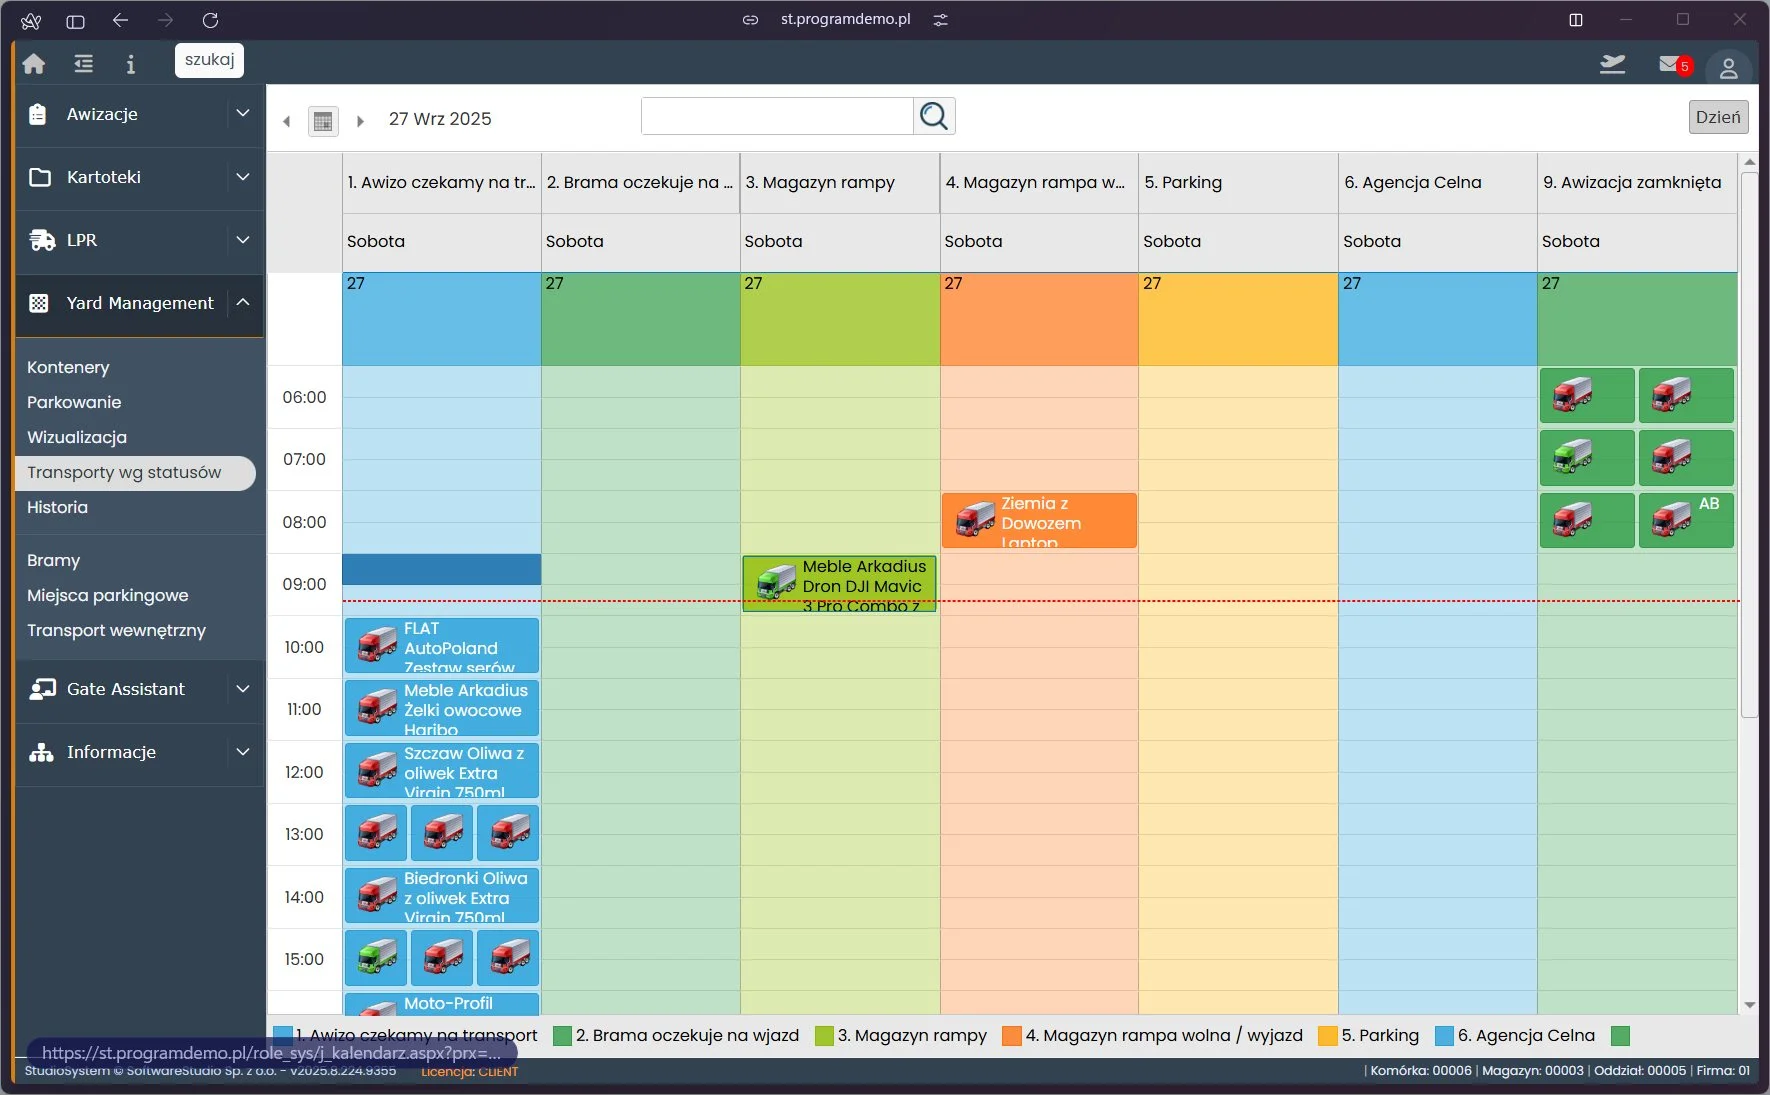Open the calendar date picker icon
Screen dimensions: 1770x1095
[322, 121]
